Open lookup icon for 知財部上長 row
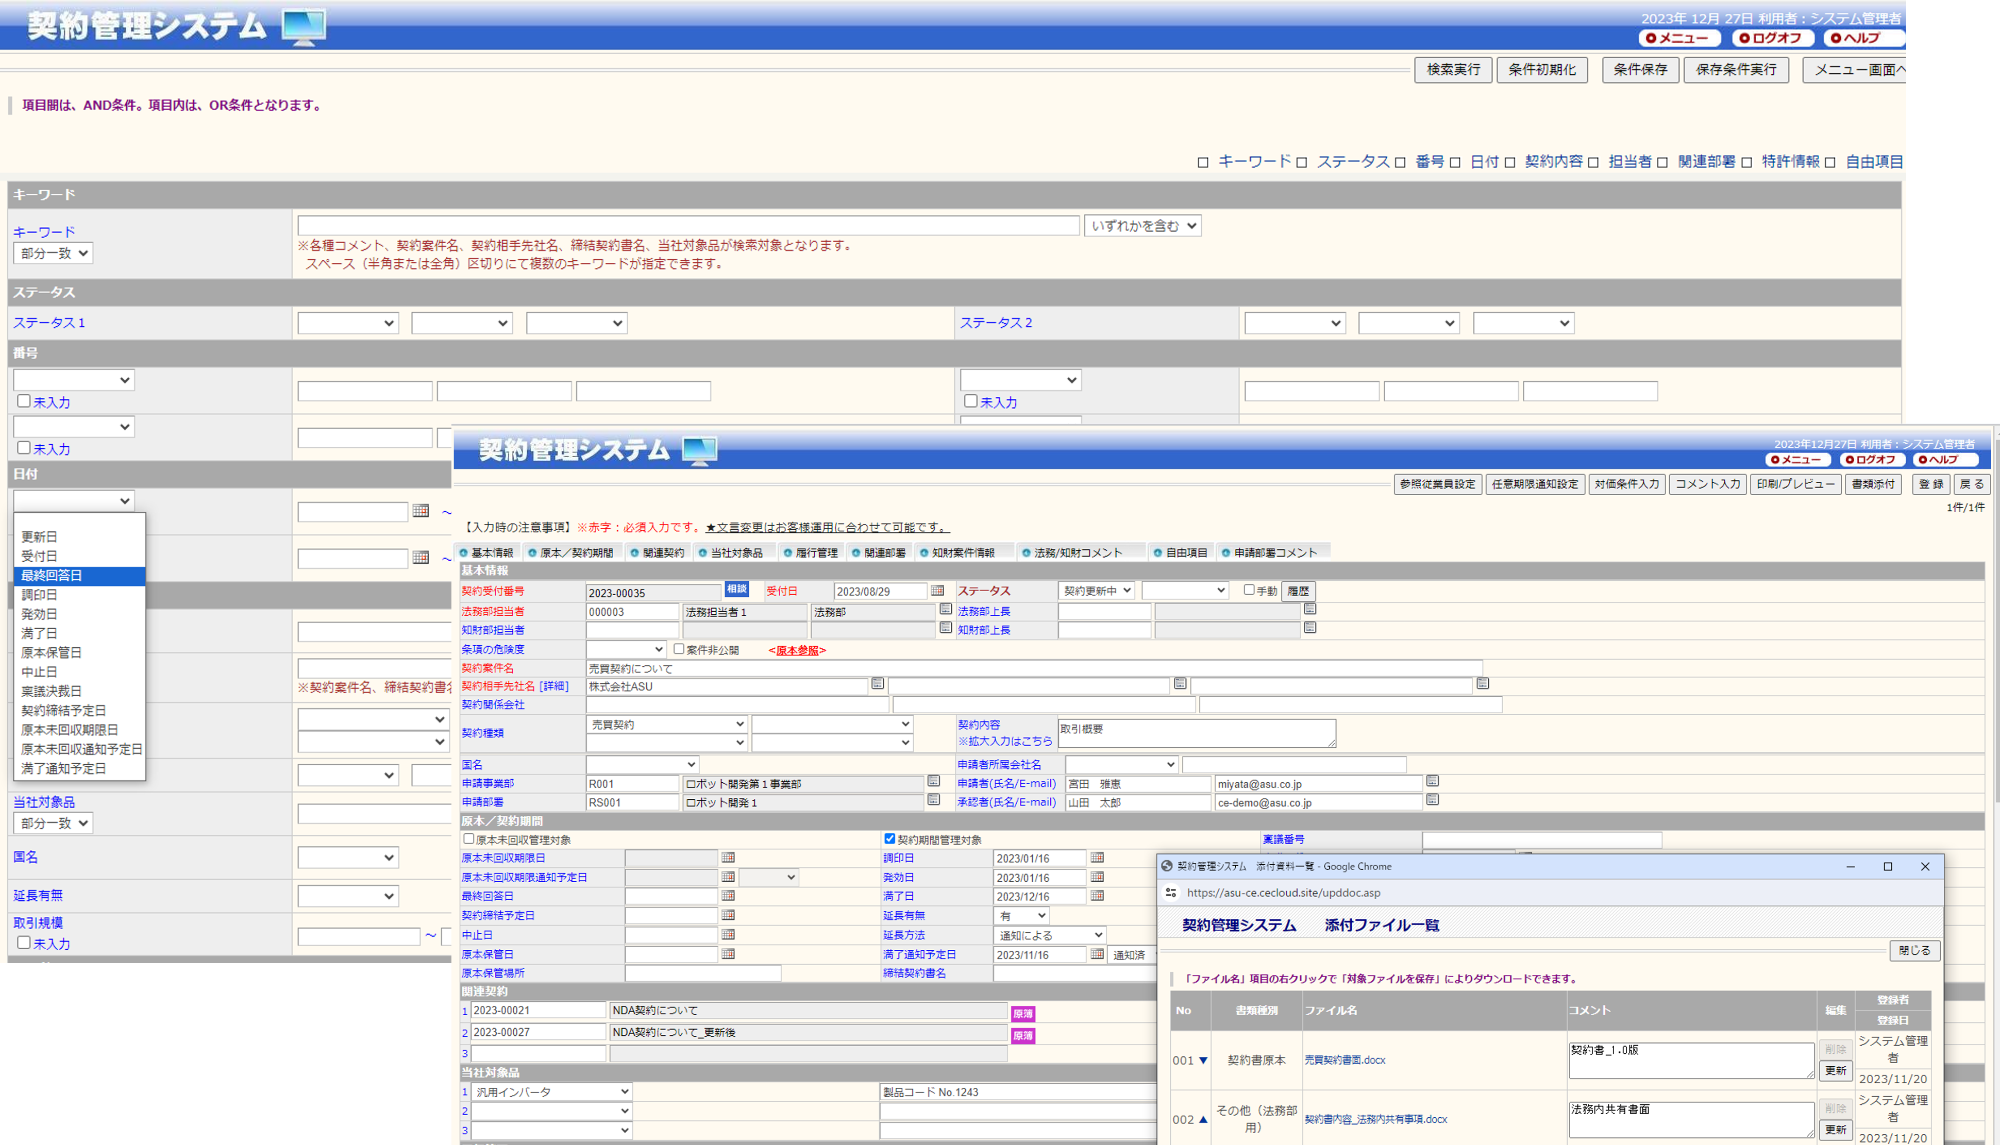The height and width of the screenshot is (1145, 2000). 1310,628
